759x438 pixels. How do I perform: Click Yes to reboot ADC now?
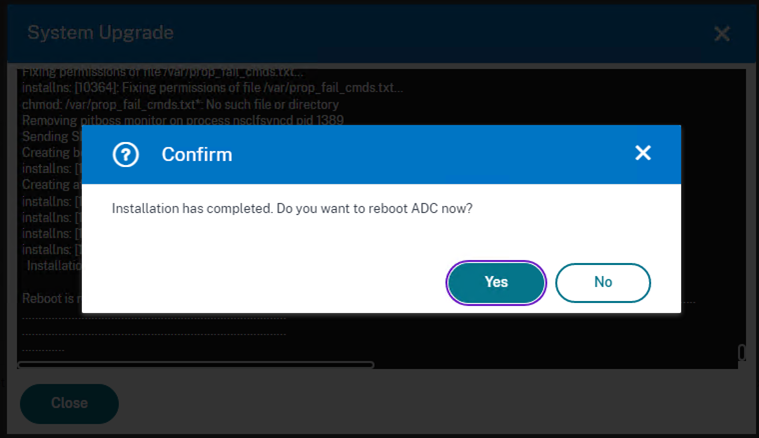click(496, 283)
